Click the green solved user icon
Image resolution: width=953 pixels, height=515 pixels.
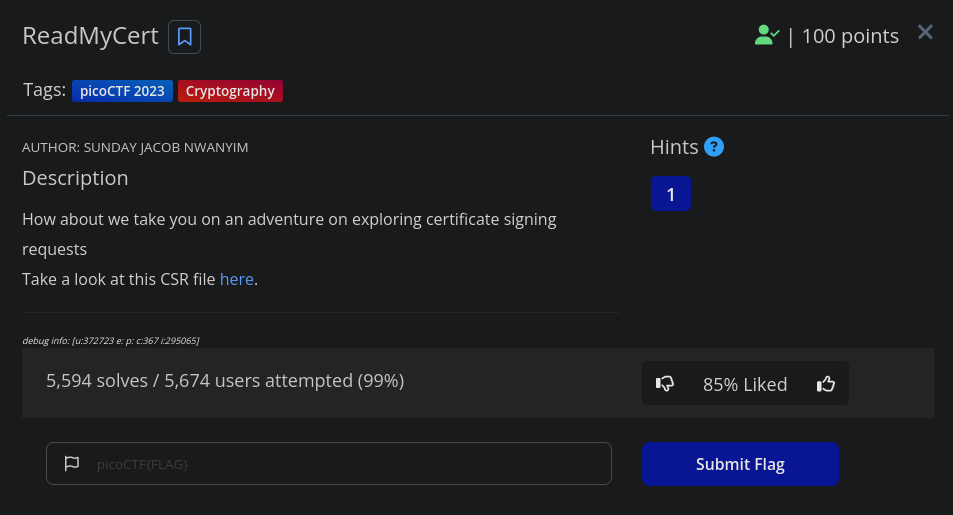coord(766,35)
